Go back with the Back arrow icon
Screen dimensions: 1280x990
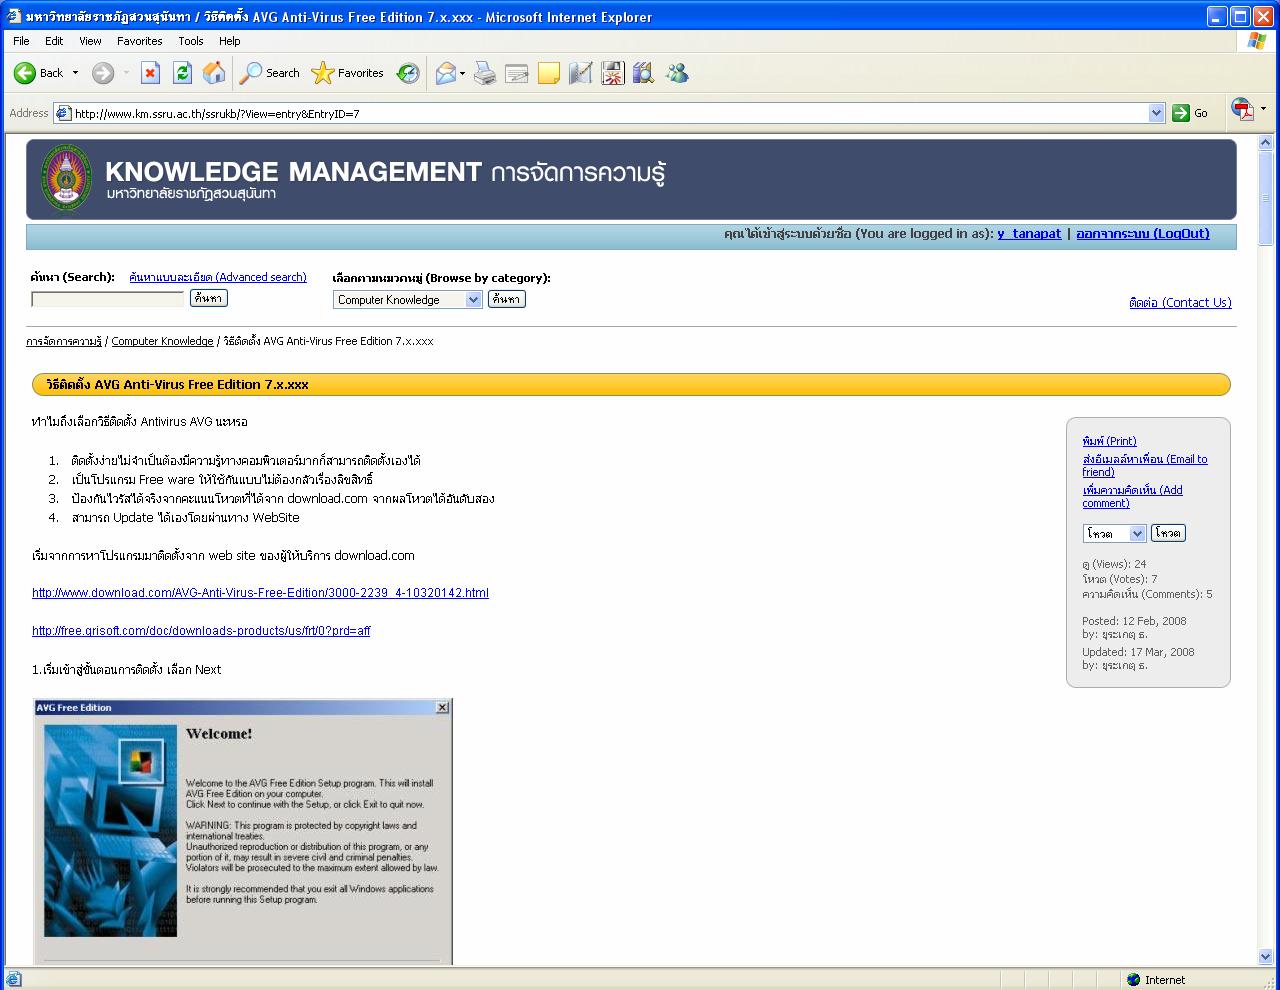[x=25, y=73]
